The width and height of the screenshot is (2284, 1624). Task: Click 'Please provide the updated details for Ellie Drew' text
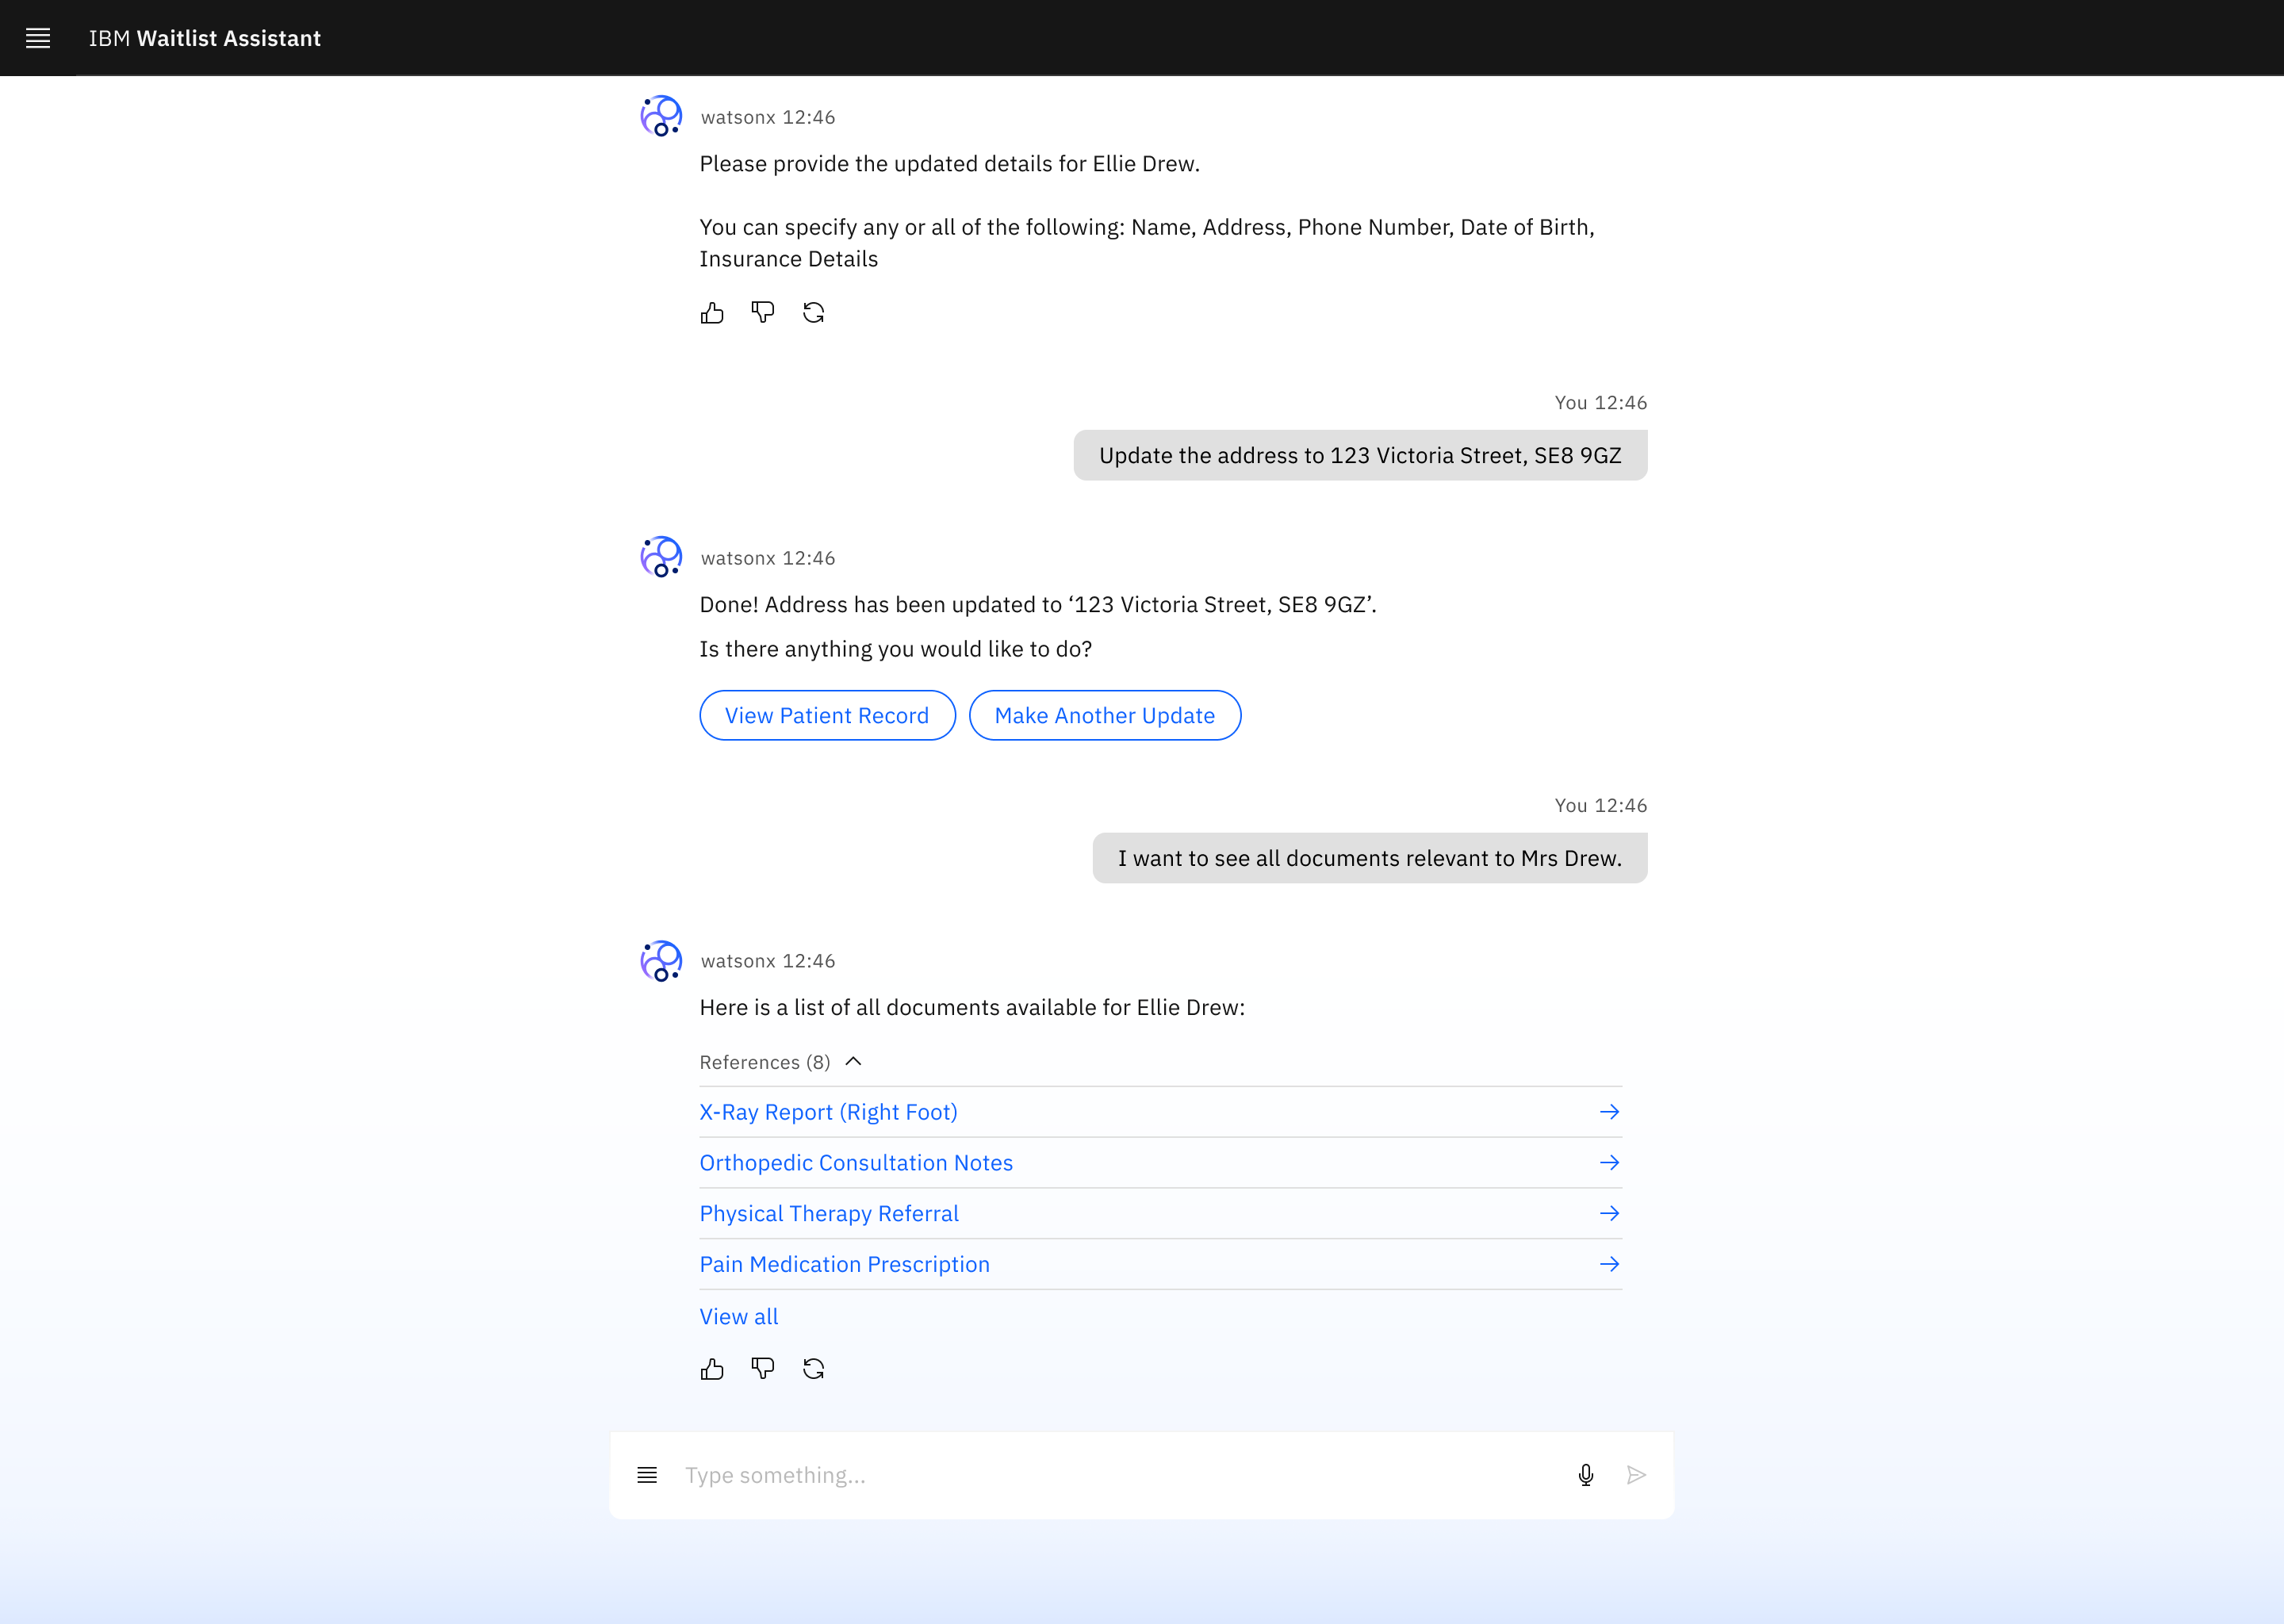click(x=949, y=164)
